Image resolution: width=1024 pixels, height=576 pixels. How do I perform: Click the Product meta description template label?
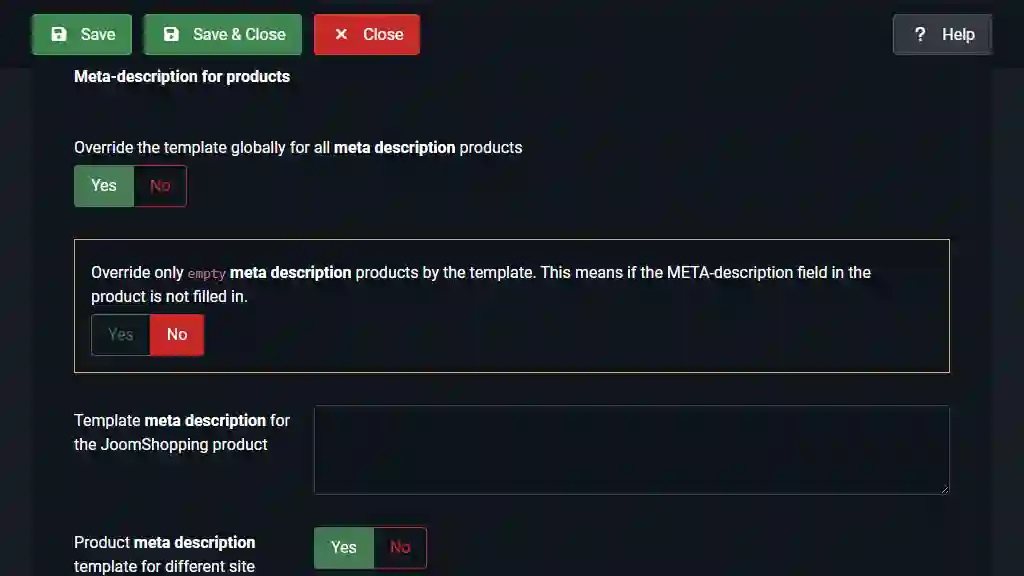[x=165, y=554]
